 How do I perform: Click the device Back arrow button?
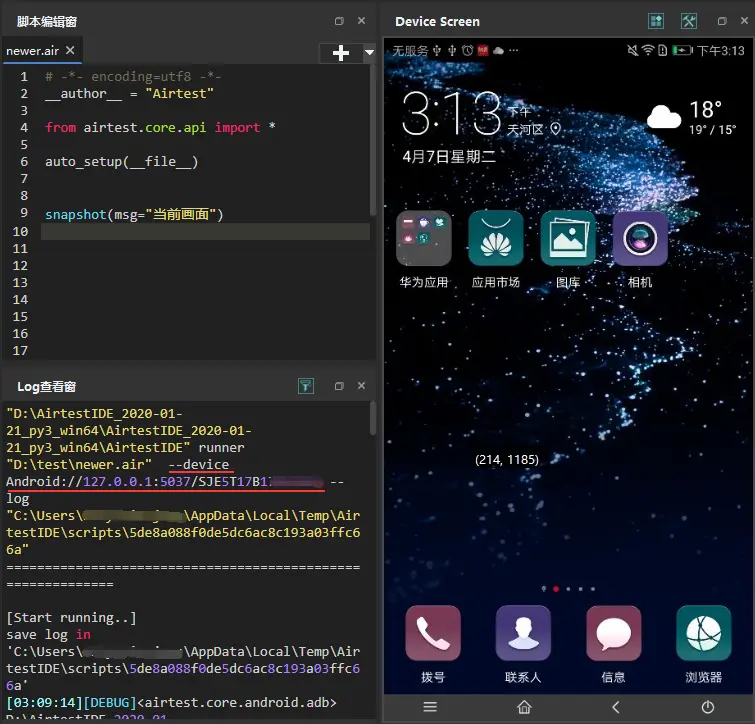pos(615,707)
